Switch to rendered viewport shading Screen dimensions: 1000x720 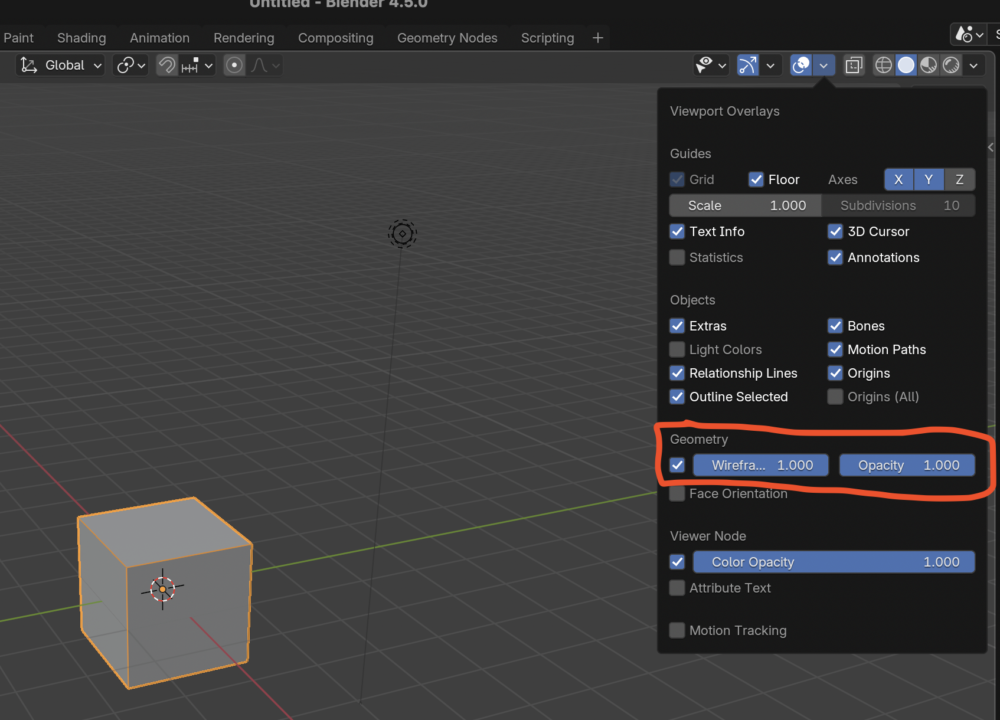(951, 65)
